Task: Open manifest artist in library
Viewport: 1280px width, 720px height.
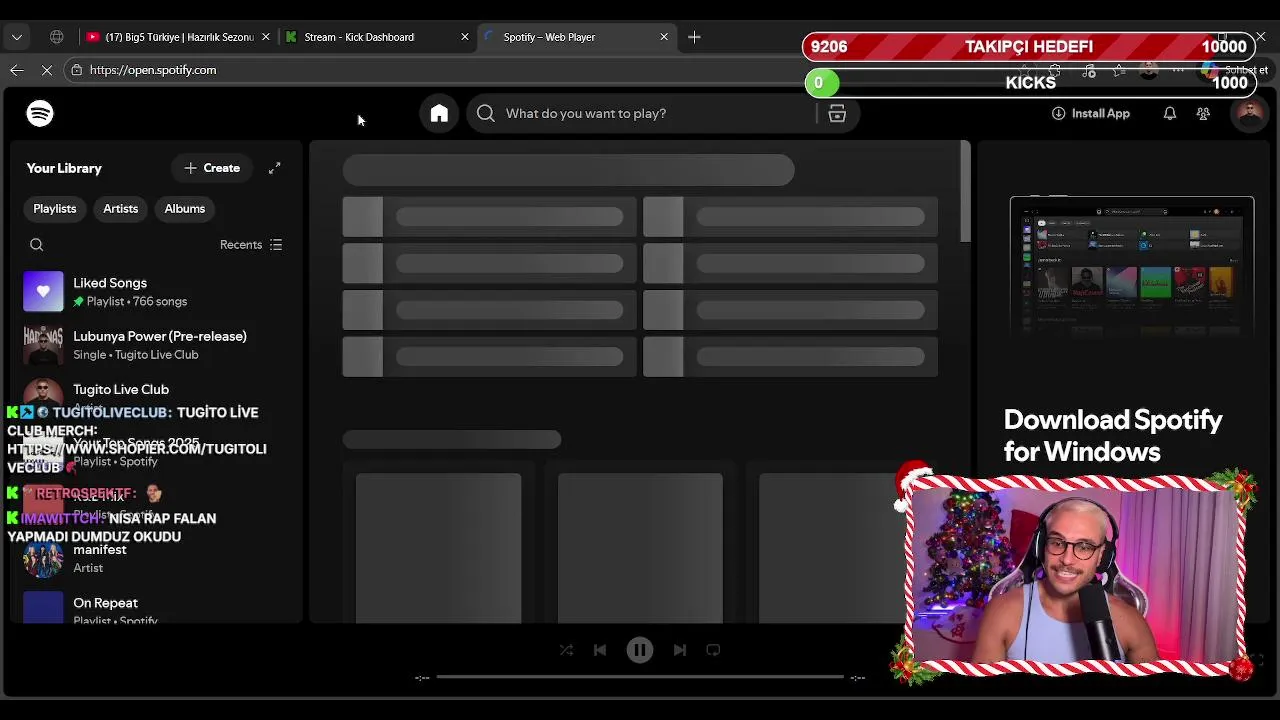Action: point(155,558)
